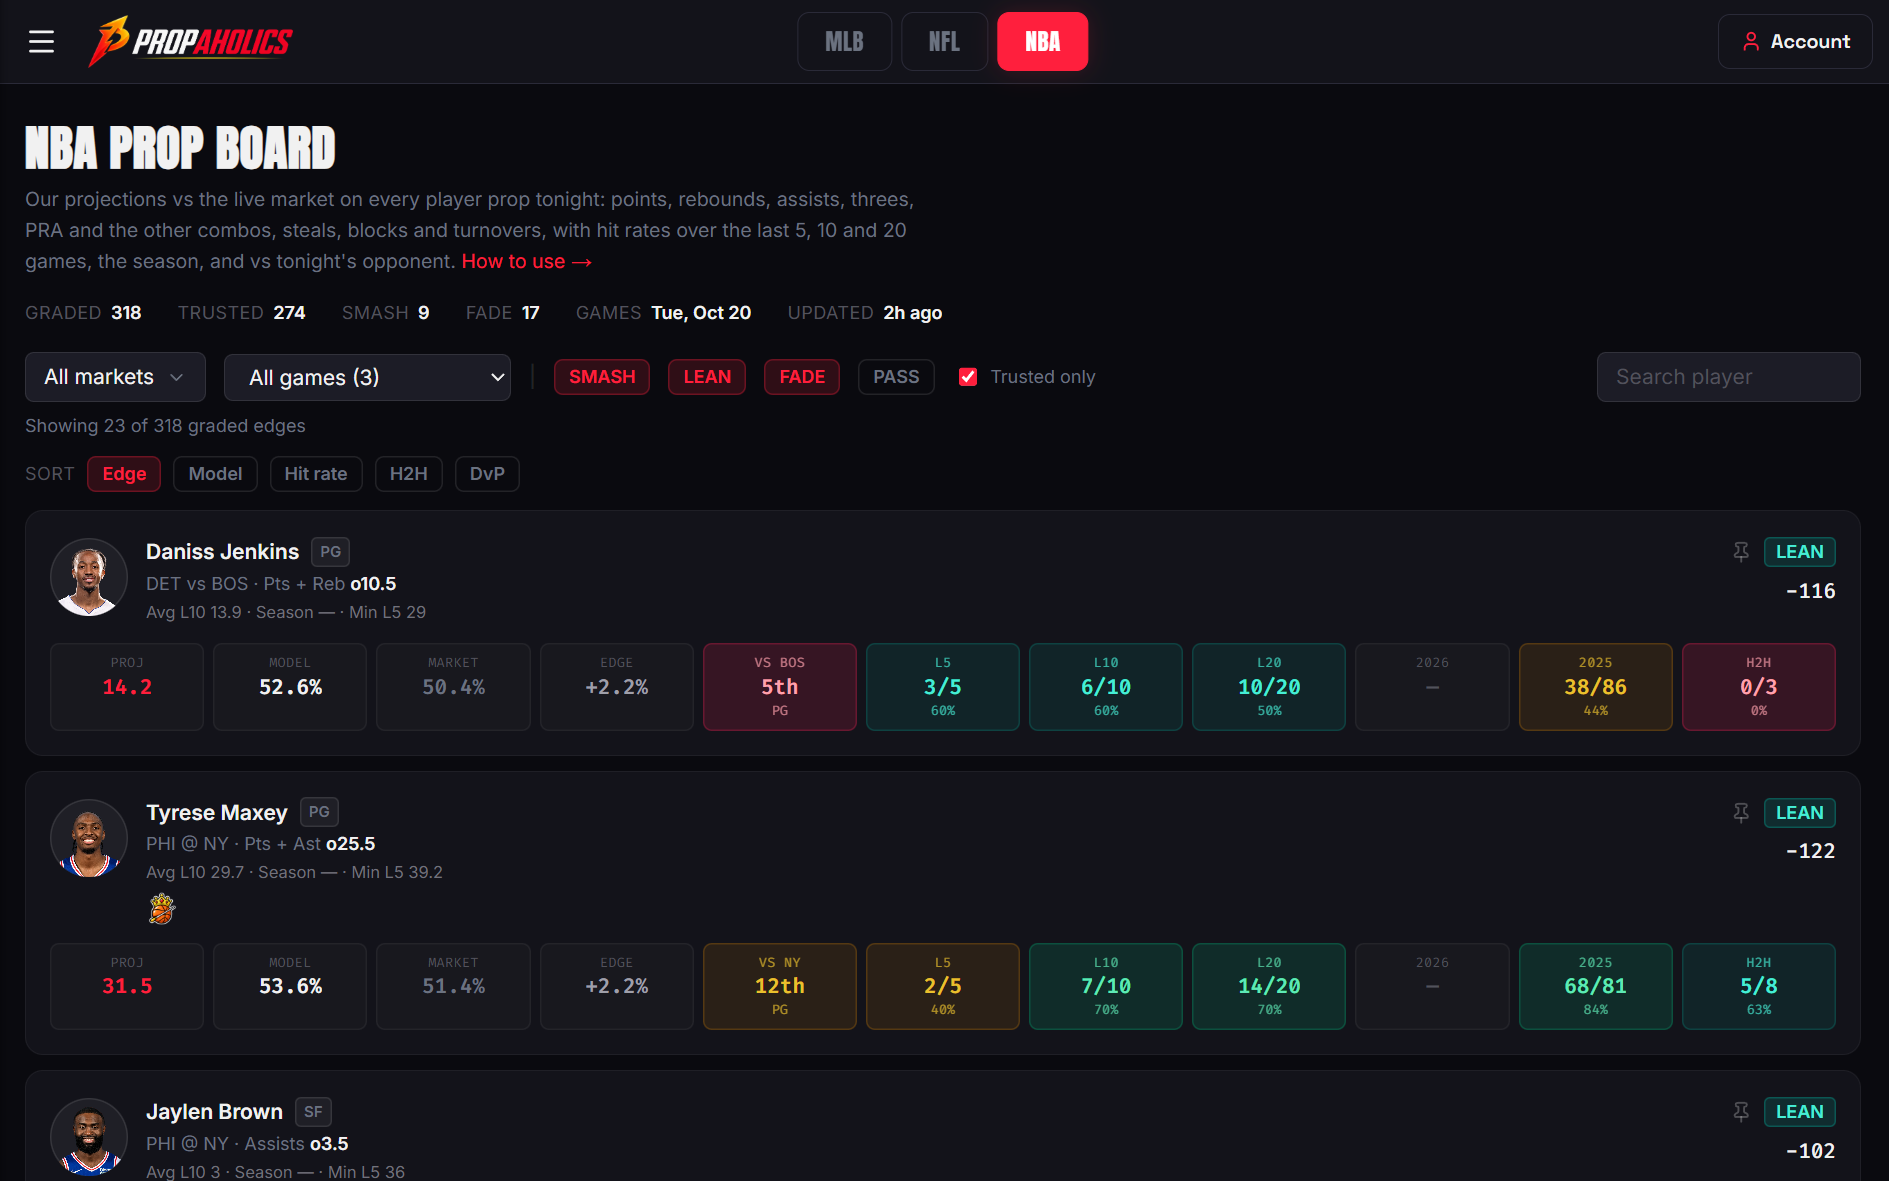This screenshot has width=1889, height=1181.
Task: Switch to the MLB tab
Action: point(844,41)
